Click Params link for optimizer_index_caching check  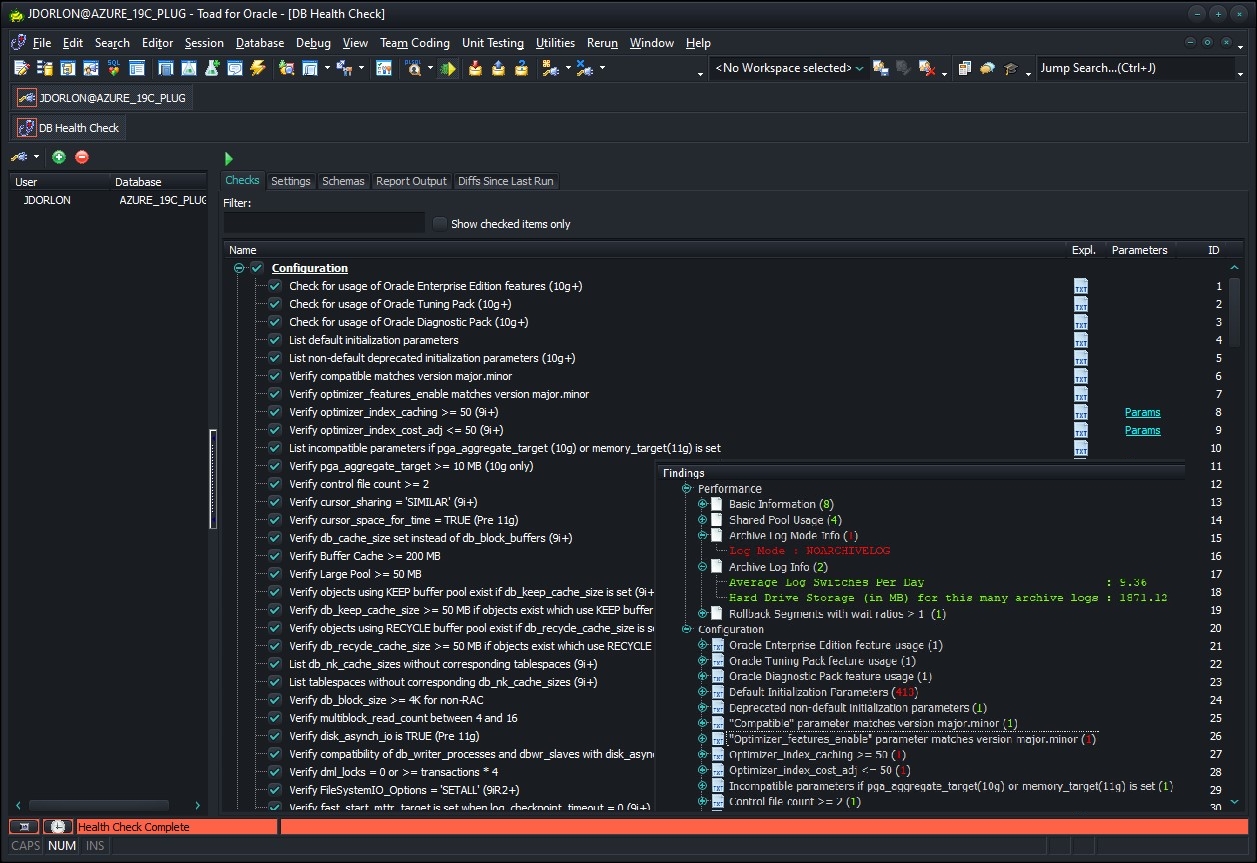1142,412
